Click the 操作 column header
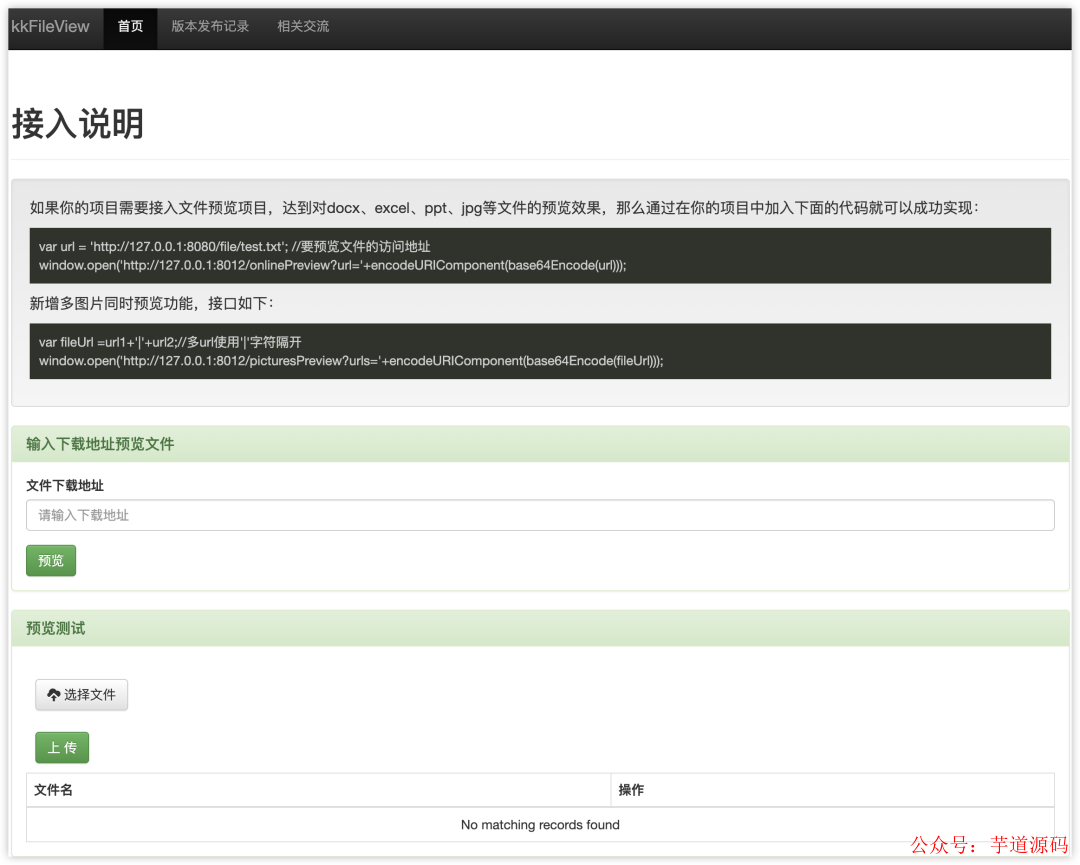 (x=833, y=790)
